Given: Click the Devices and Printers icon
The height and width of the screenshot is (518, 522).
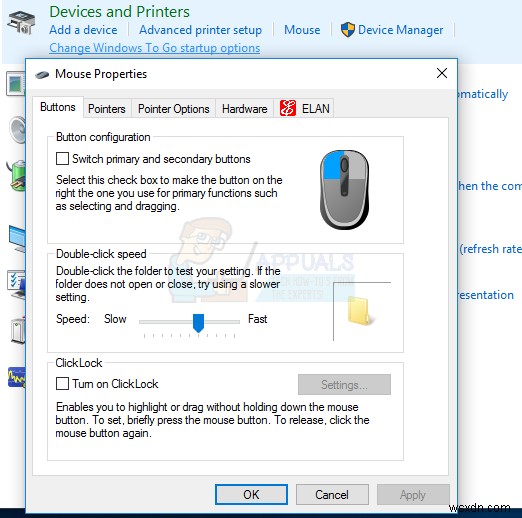Looking at the screenshot, I should (21, 22).
